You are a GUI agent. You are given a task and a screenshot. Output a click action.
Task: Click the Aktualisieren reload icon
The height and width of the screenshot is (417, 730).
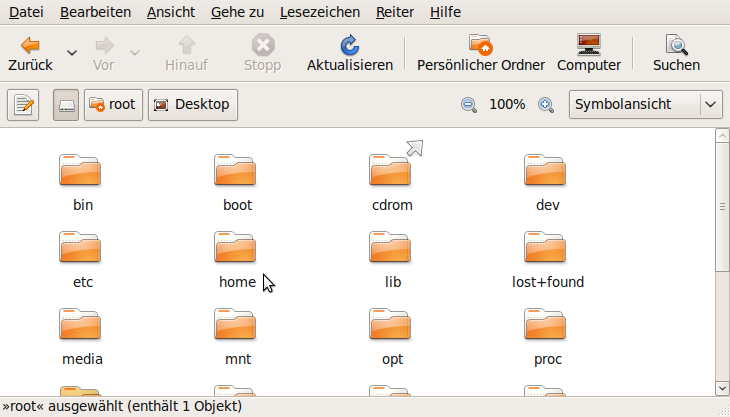pyautogui.click(x=350, y=45)
